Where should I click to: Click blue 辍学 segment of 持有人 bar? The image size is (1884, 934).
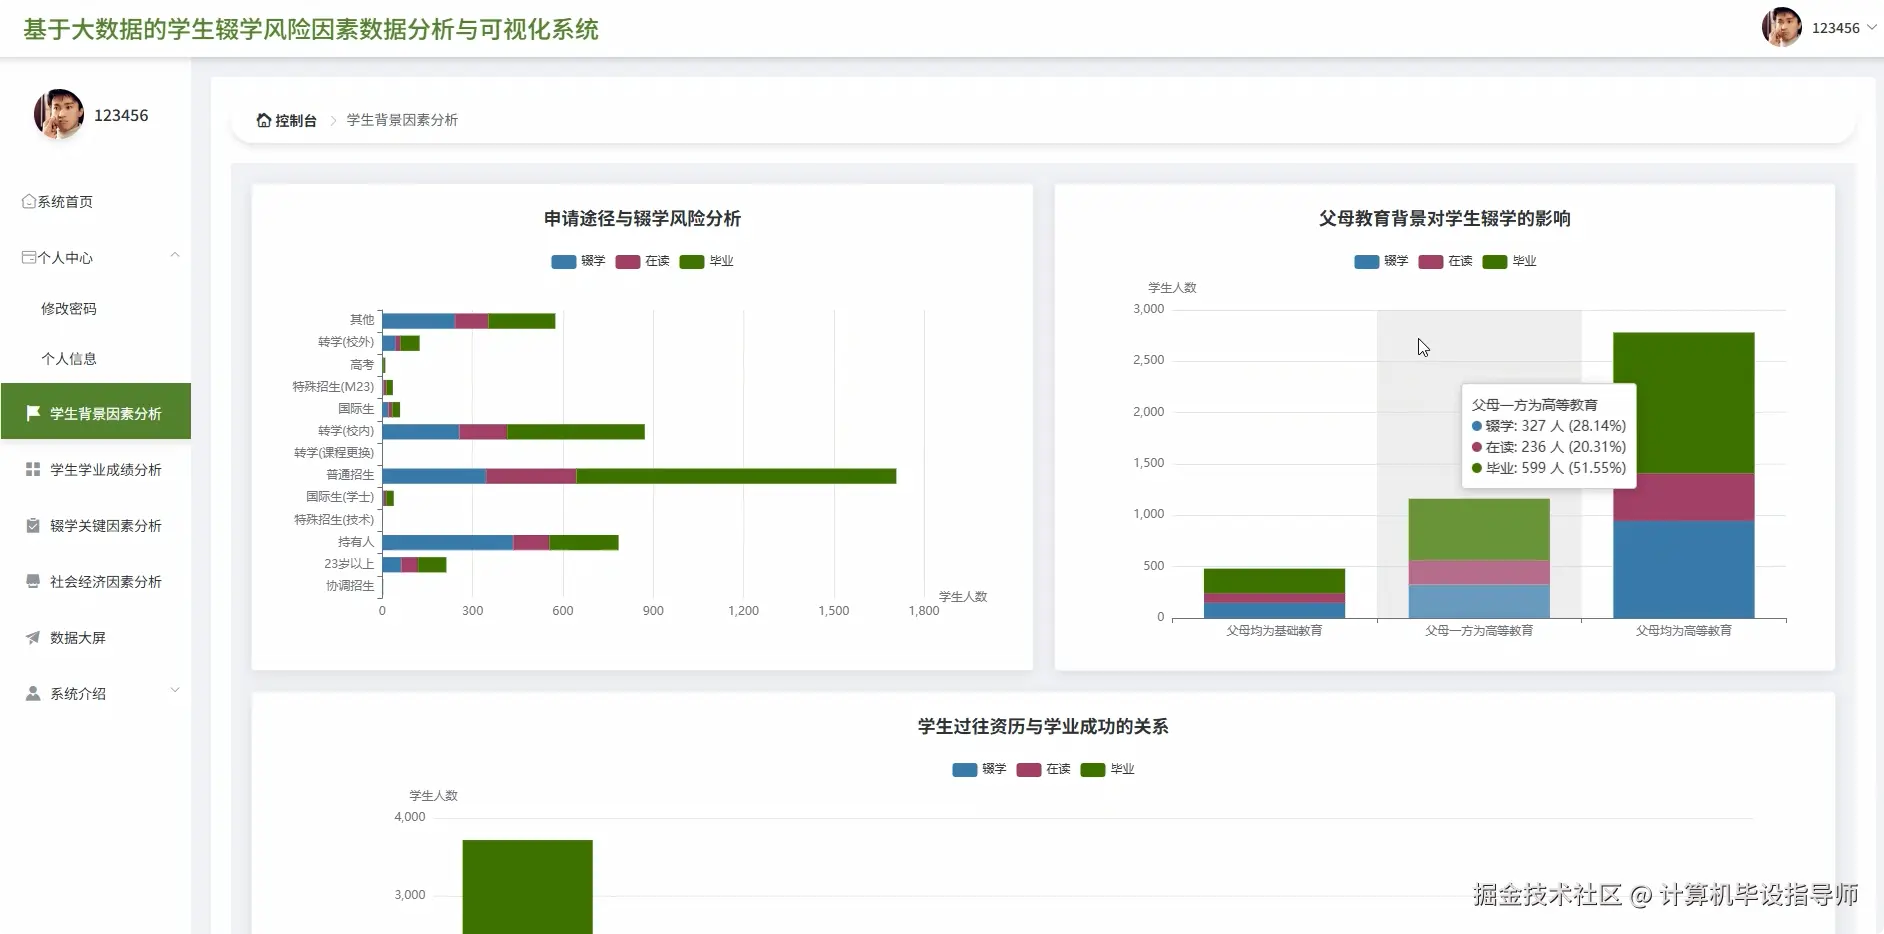[448, 542]
